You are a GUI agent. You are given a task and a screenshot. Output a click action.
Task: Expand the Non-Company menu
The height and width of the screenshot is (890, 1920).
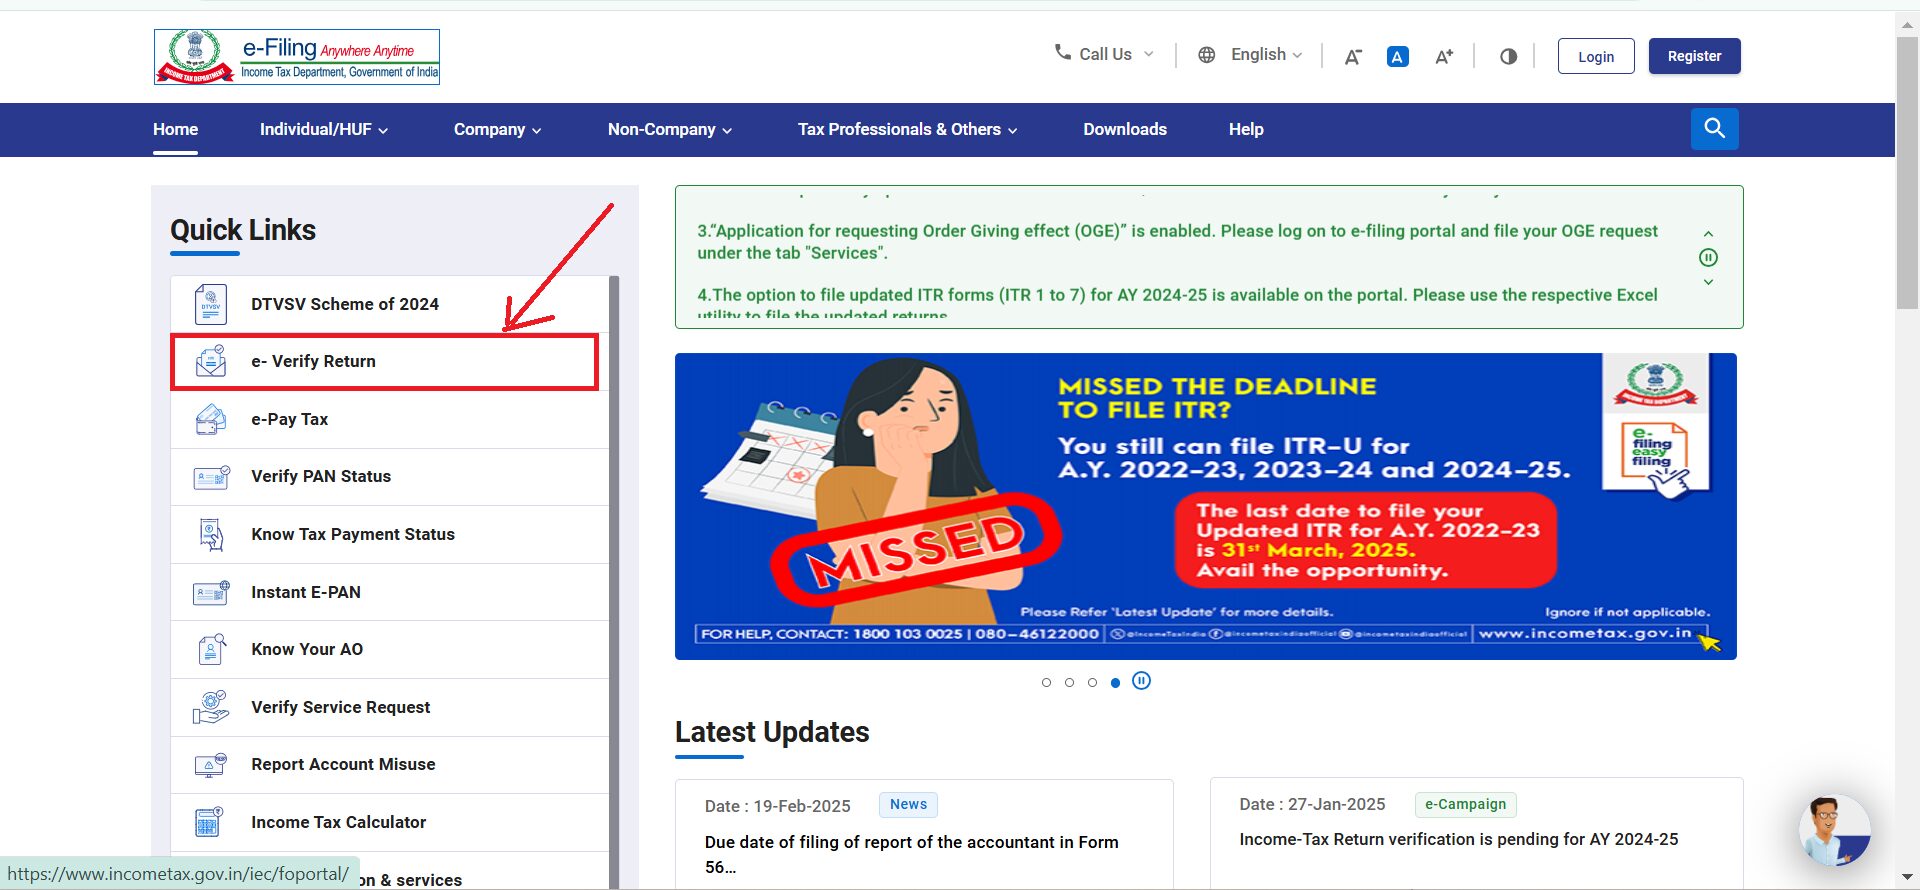tap(670, 129)
